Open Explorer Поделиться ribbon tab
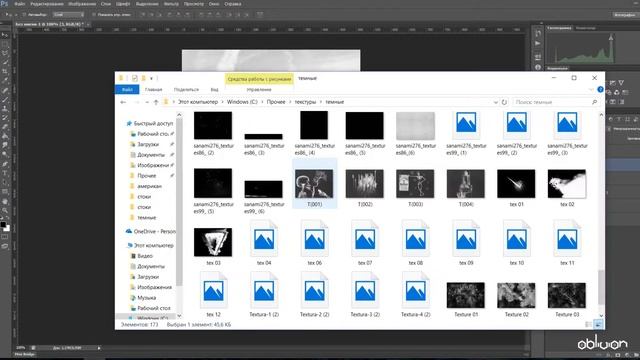 [186, 89]
